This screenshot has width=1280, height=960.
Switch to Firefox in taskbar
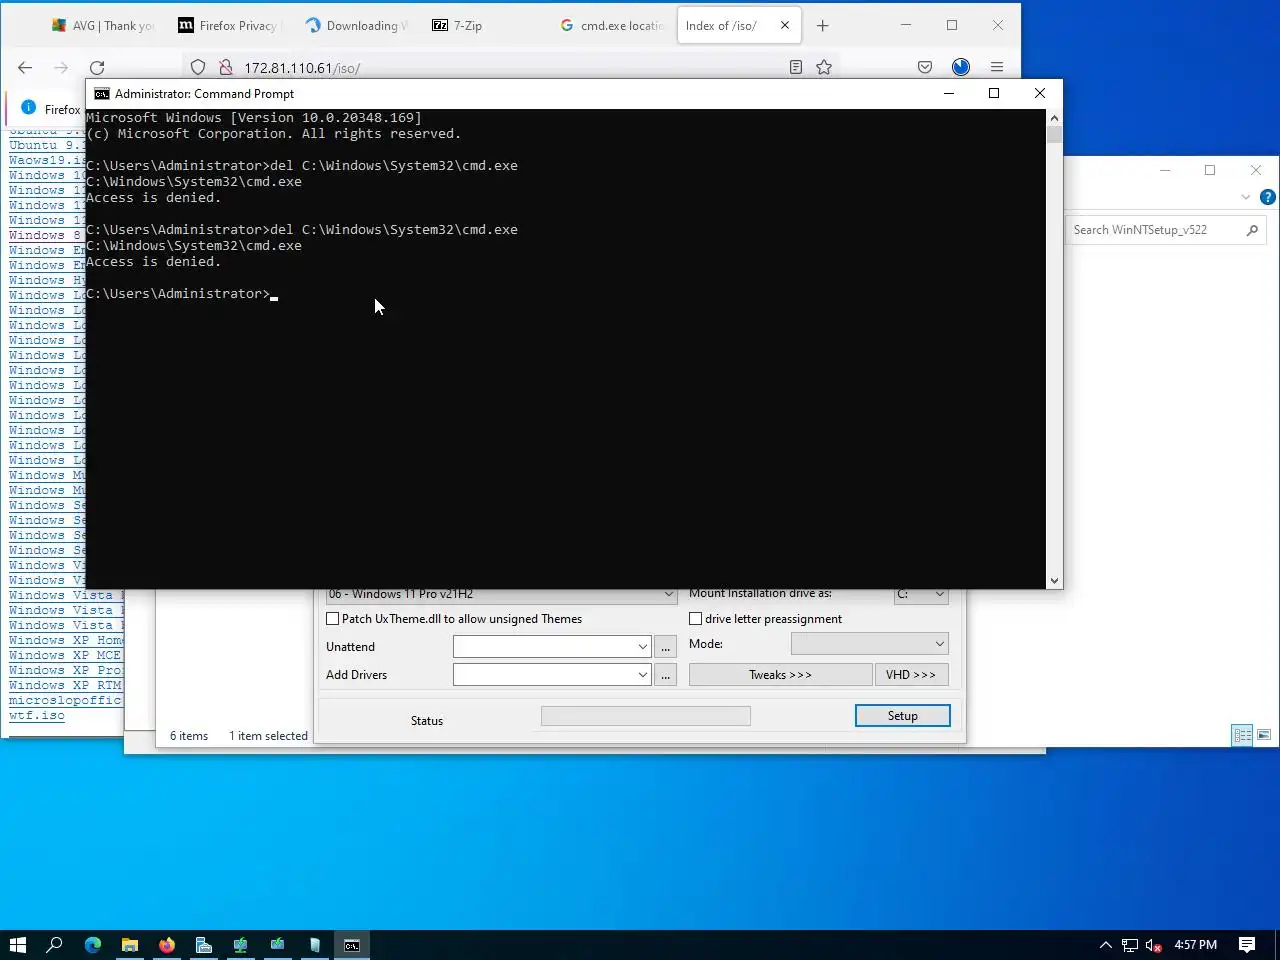pos(167,945)
